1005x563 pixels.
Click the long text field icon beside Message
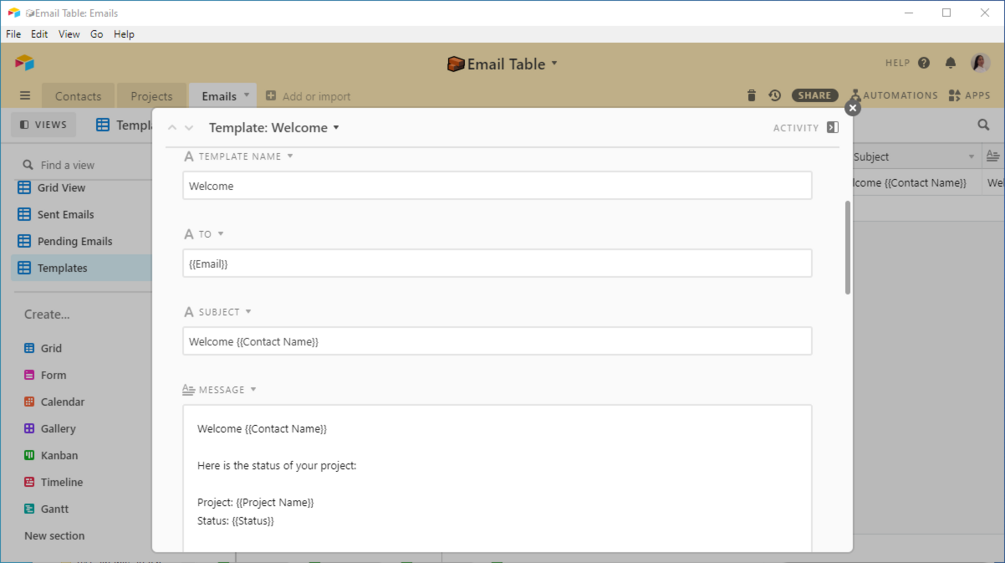[188, 389]
